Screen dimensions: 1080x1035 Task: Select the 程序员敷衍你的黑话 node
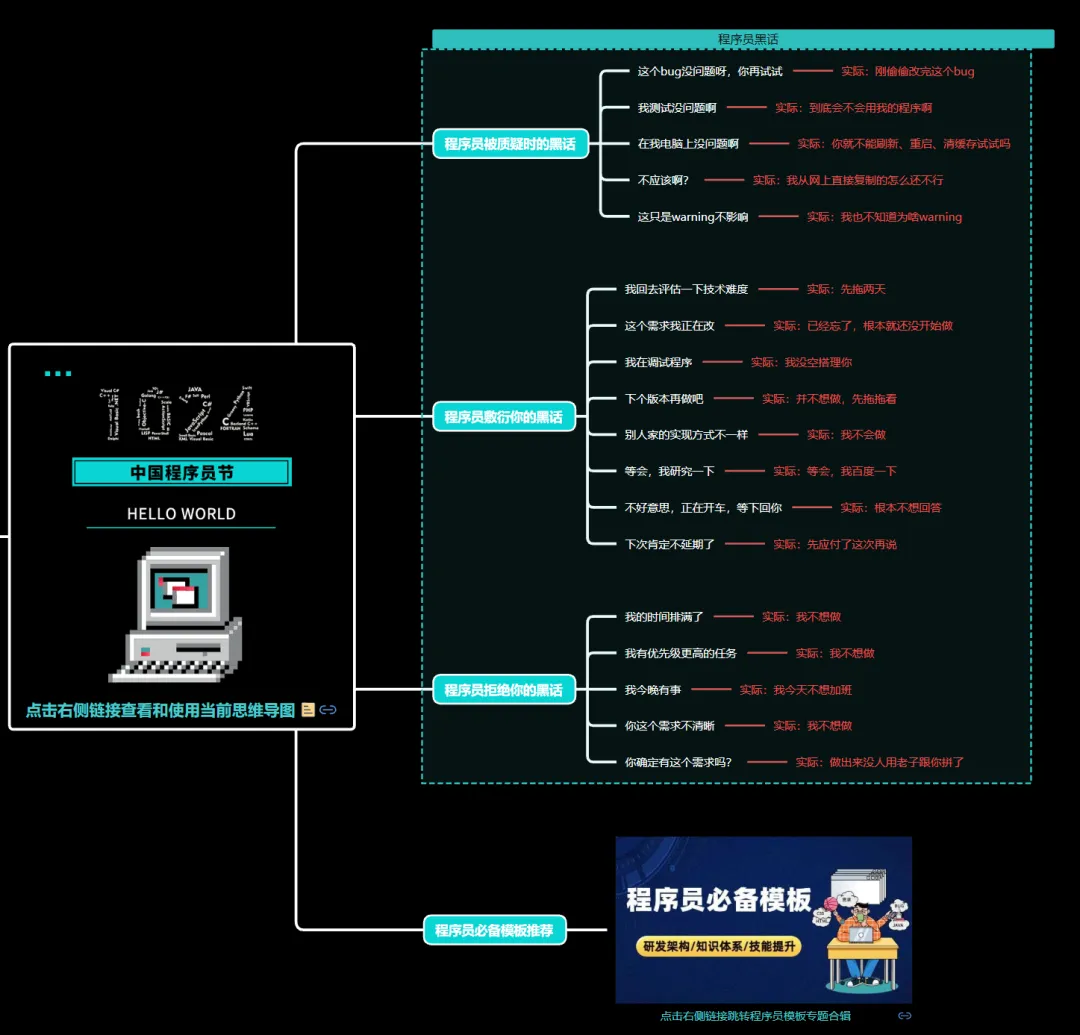click(504, 417)
